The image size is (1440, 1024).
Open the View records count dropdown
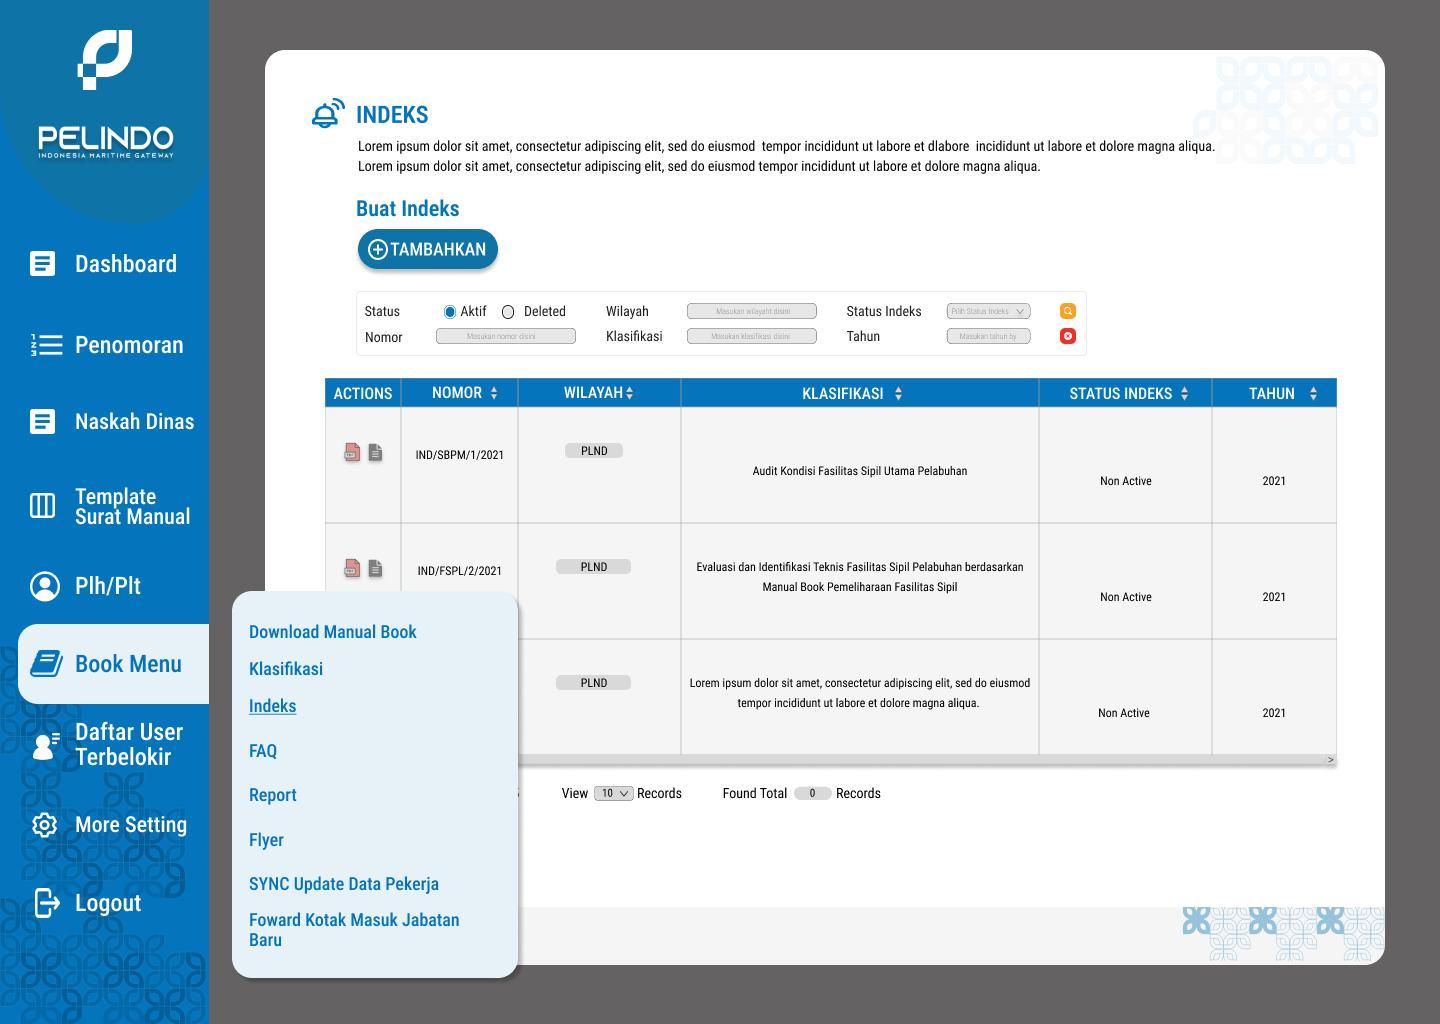coord(614,793)
